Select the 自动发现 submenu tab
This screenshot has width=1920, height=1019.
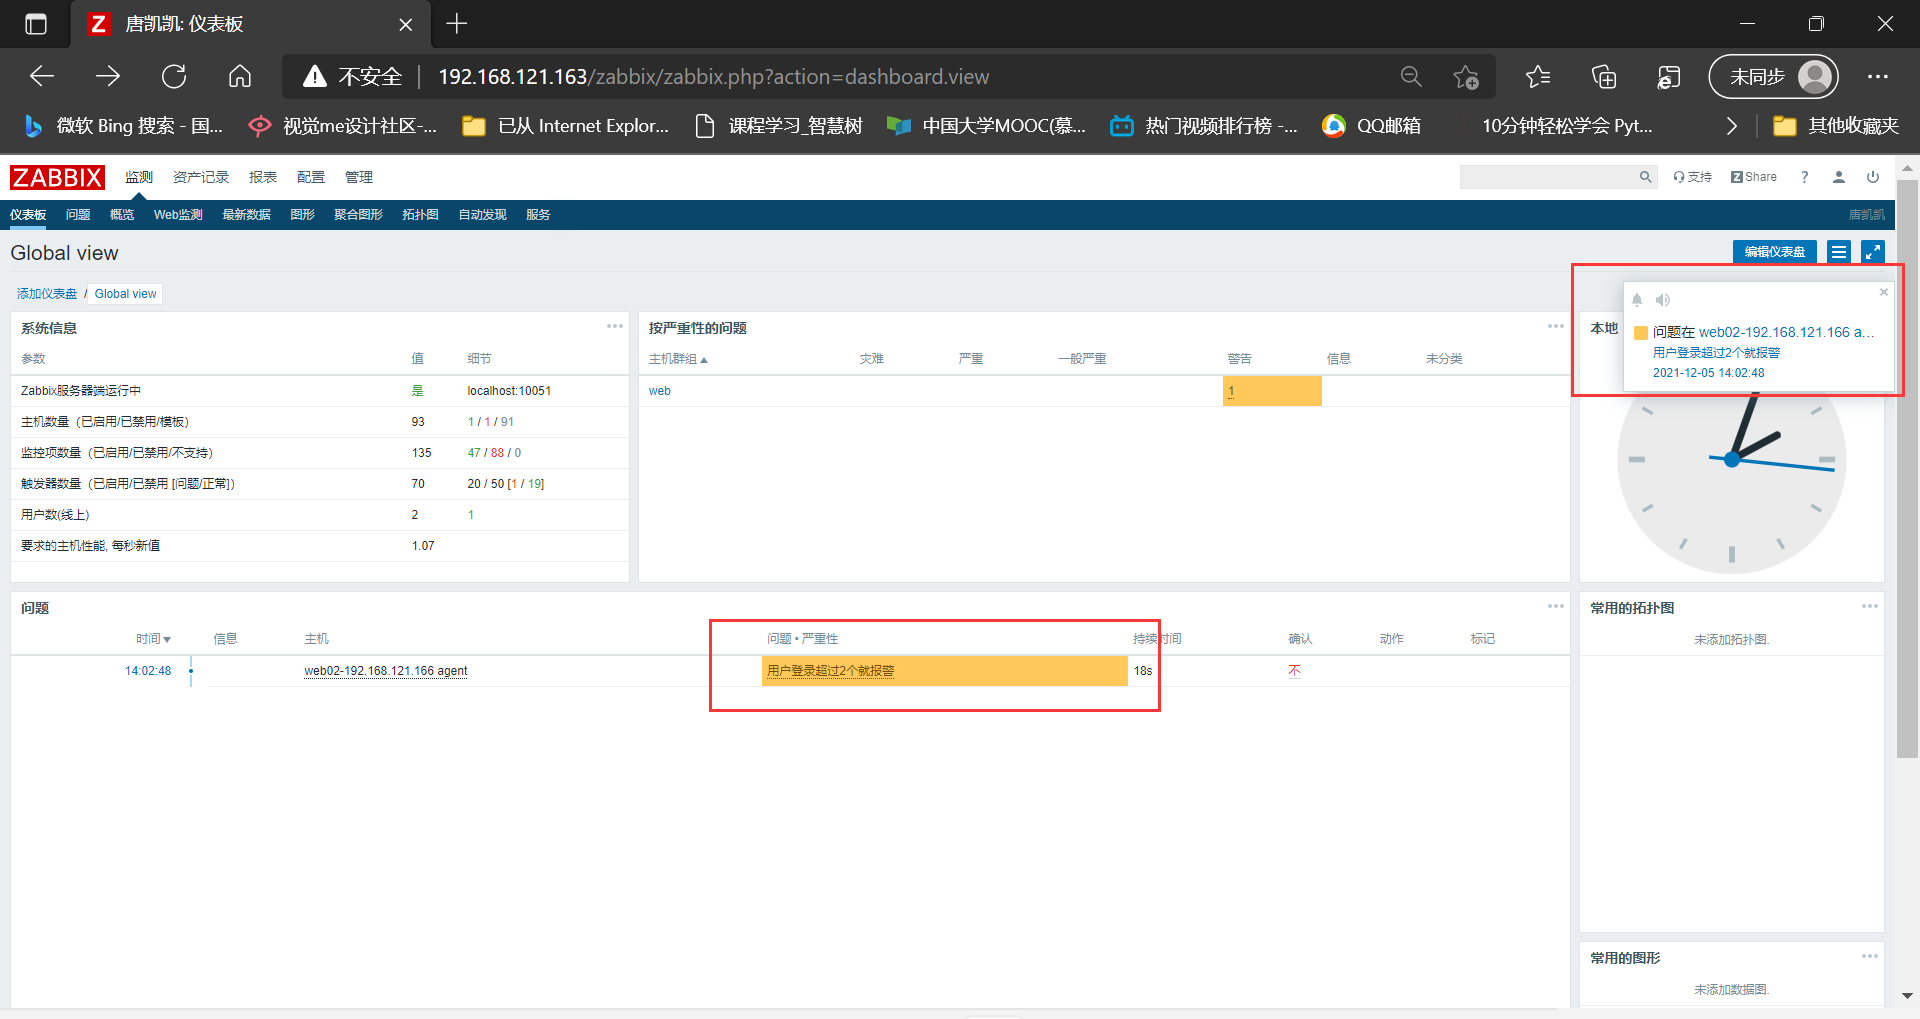pyautogui.click(x=483, y=215)
